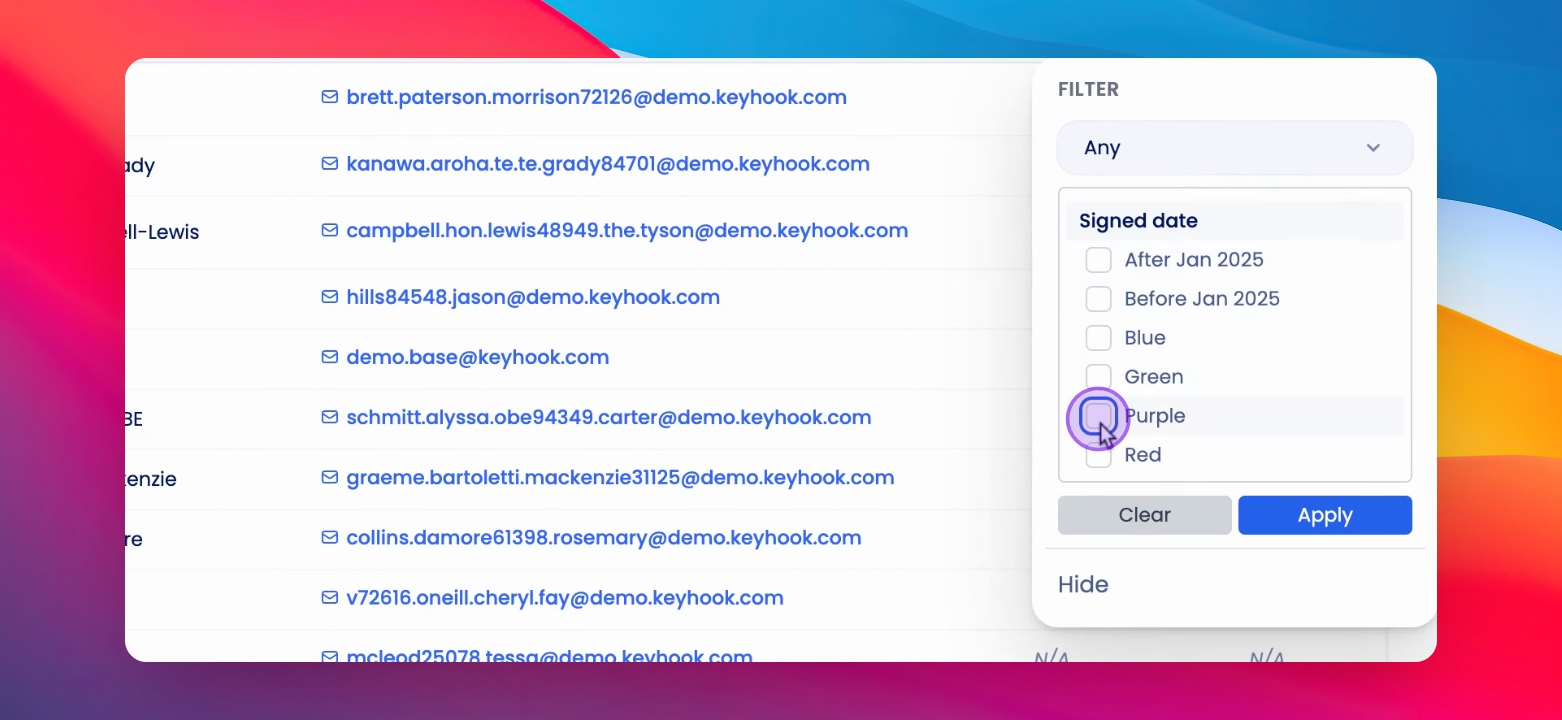The height and width of the screenshot is (720, 1562).
Task: Click the Clear button
Action: pos(1144,515)
